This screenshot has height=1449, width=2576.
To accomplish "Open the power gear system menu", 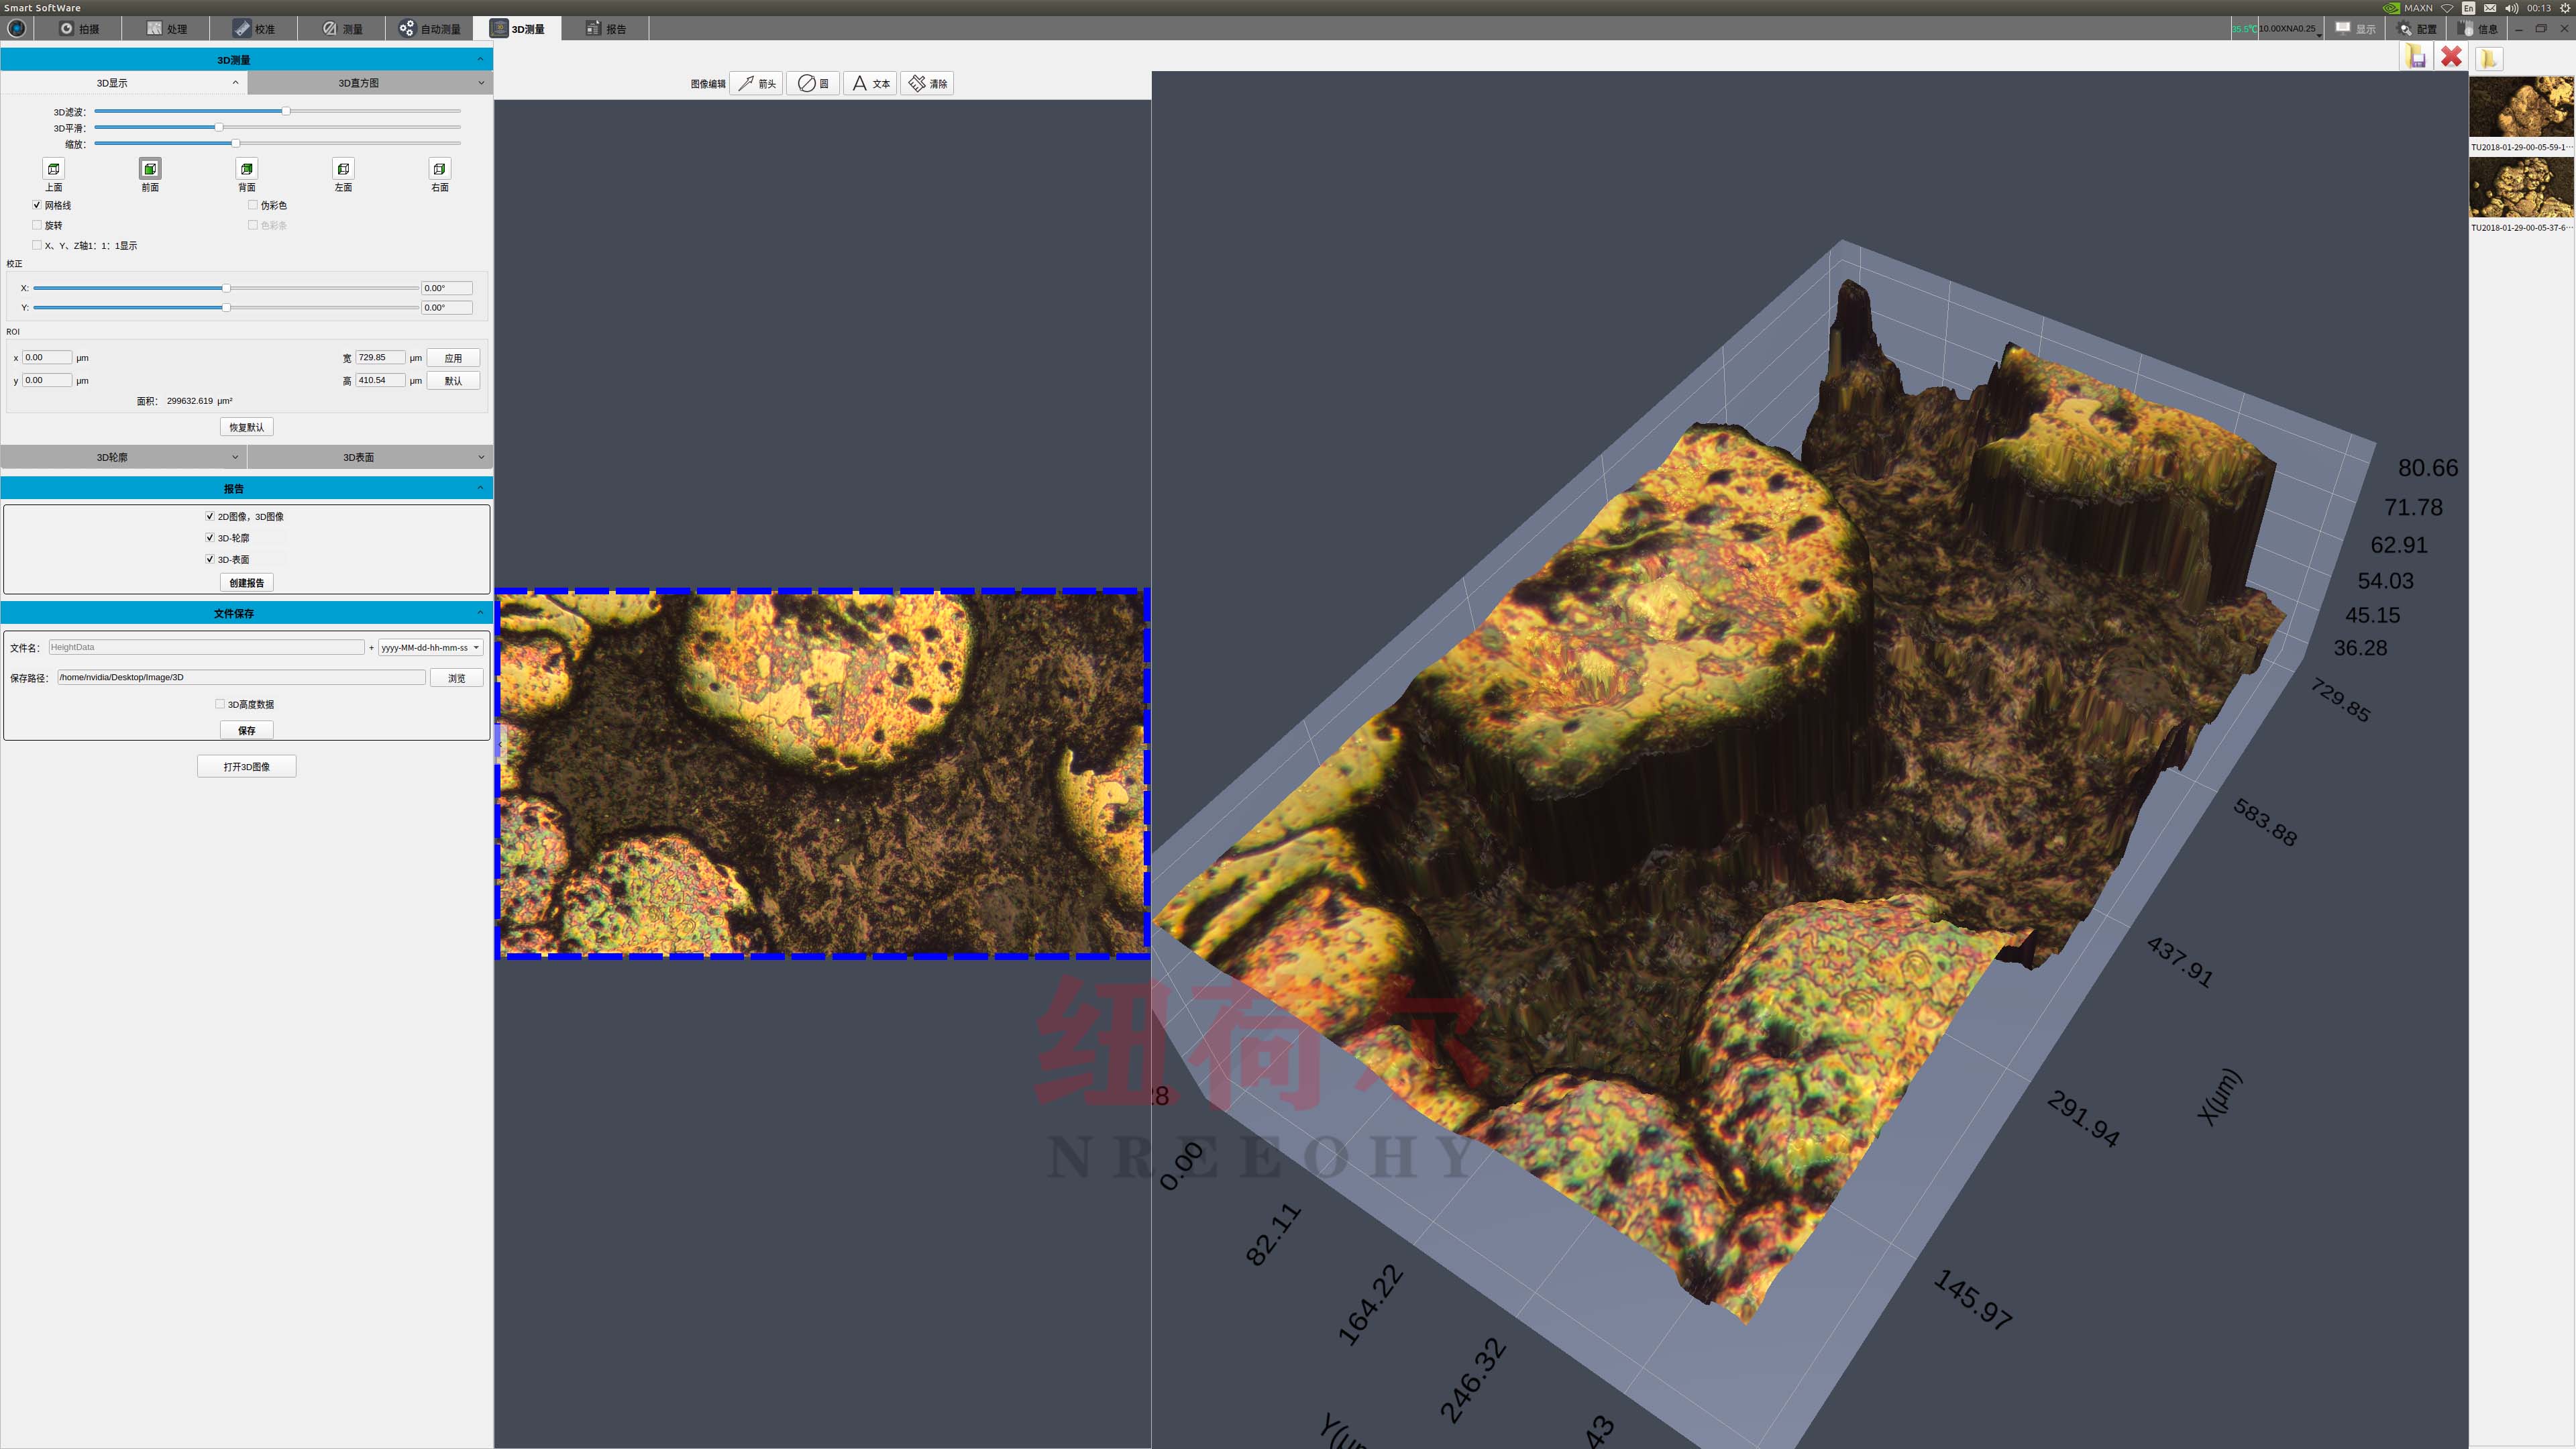I will tap(2564, 8).
